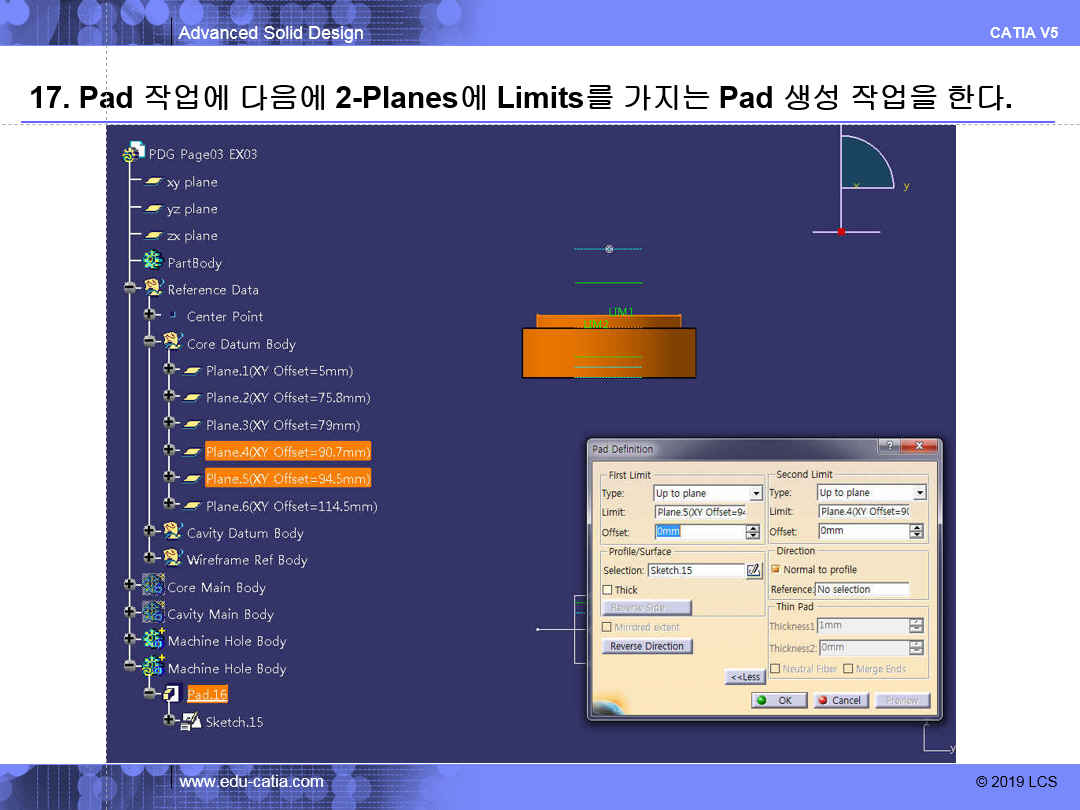The height and width of the screenshot is (810, 1080).
Task: Click the Core Main Body icon
Action: pos(153,587)
